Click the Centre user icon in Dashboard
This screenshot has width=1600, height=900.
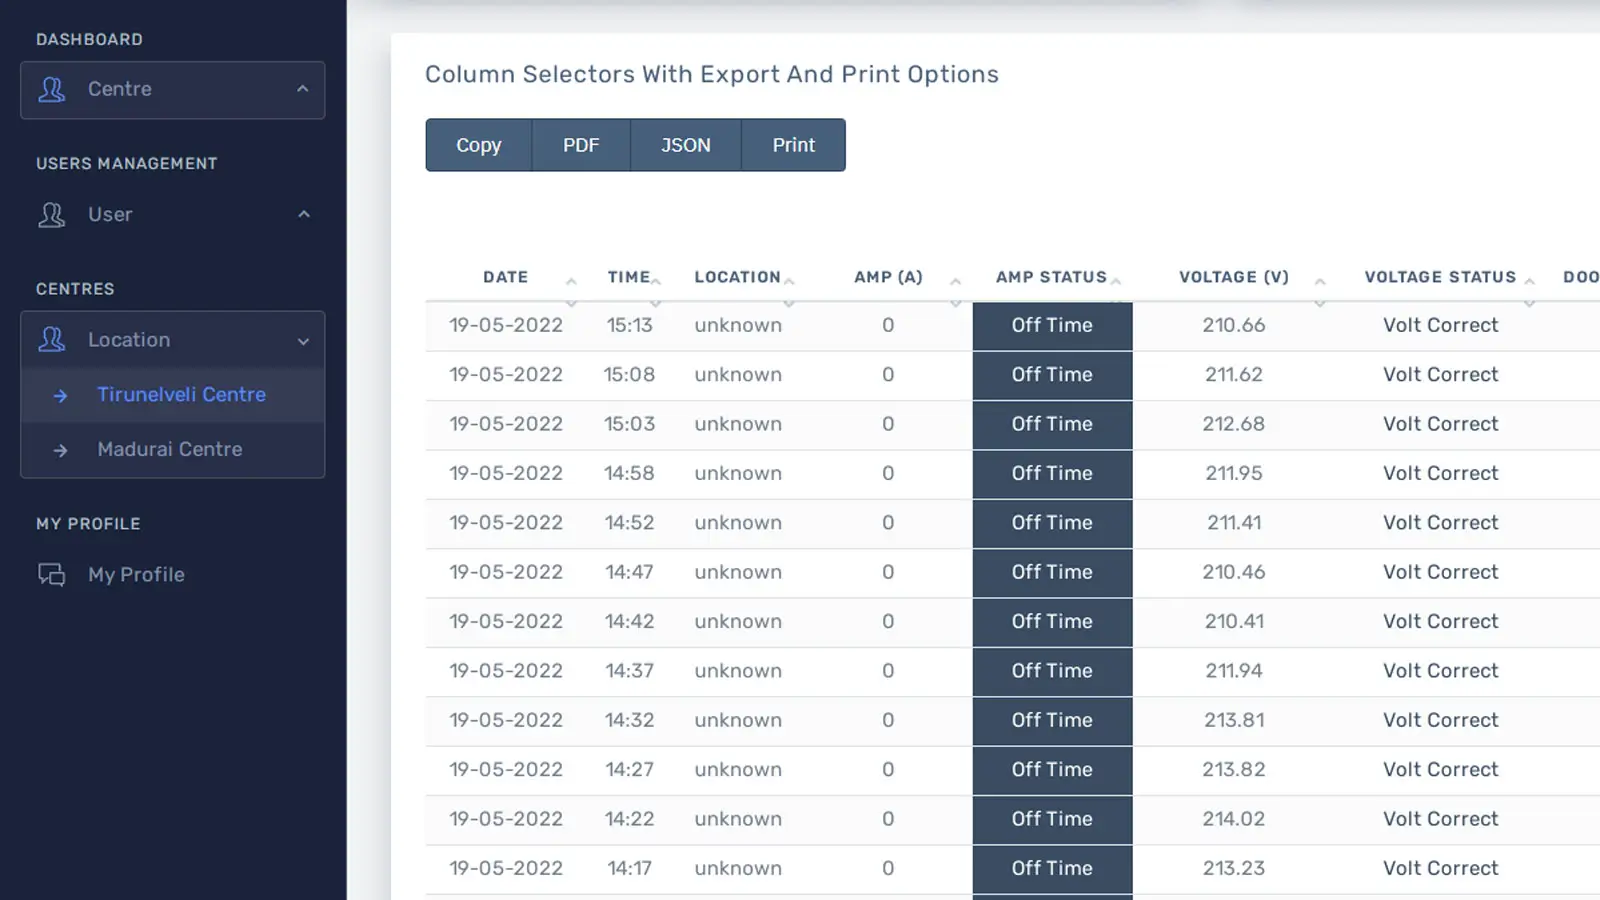[52, 90]
